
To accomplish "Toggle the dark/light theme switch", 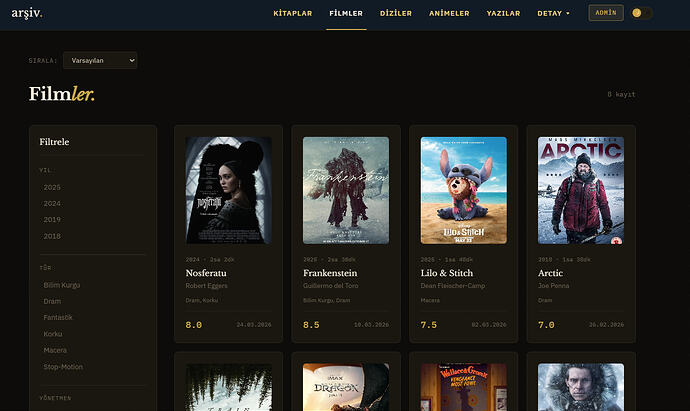I will coord(642,13).
